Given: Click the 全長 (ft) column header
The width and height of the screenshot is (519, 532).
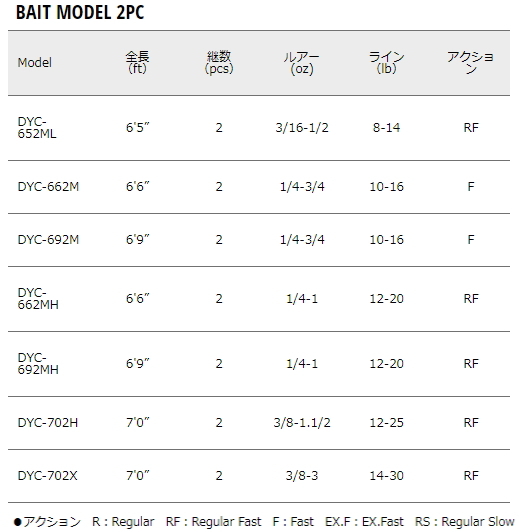Looking at the screenshot, I should coord(137,63).
